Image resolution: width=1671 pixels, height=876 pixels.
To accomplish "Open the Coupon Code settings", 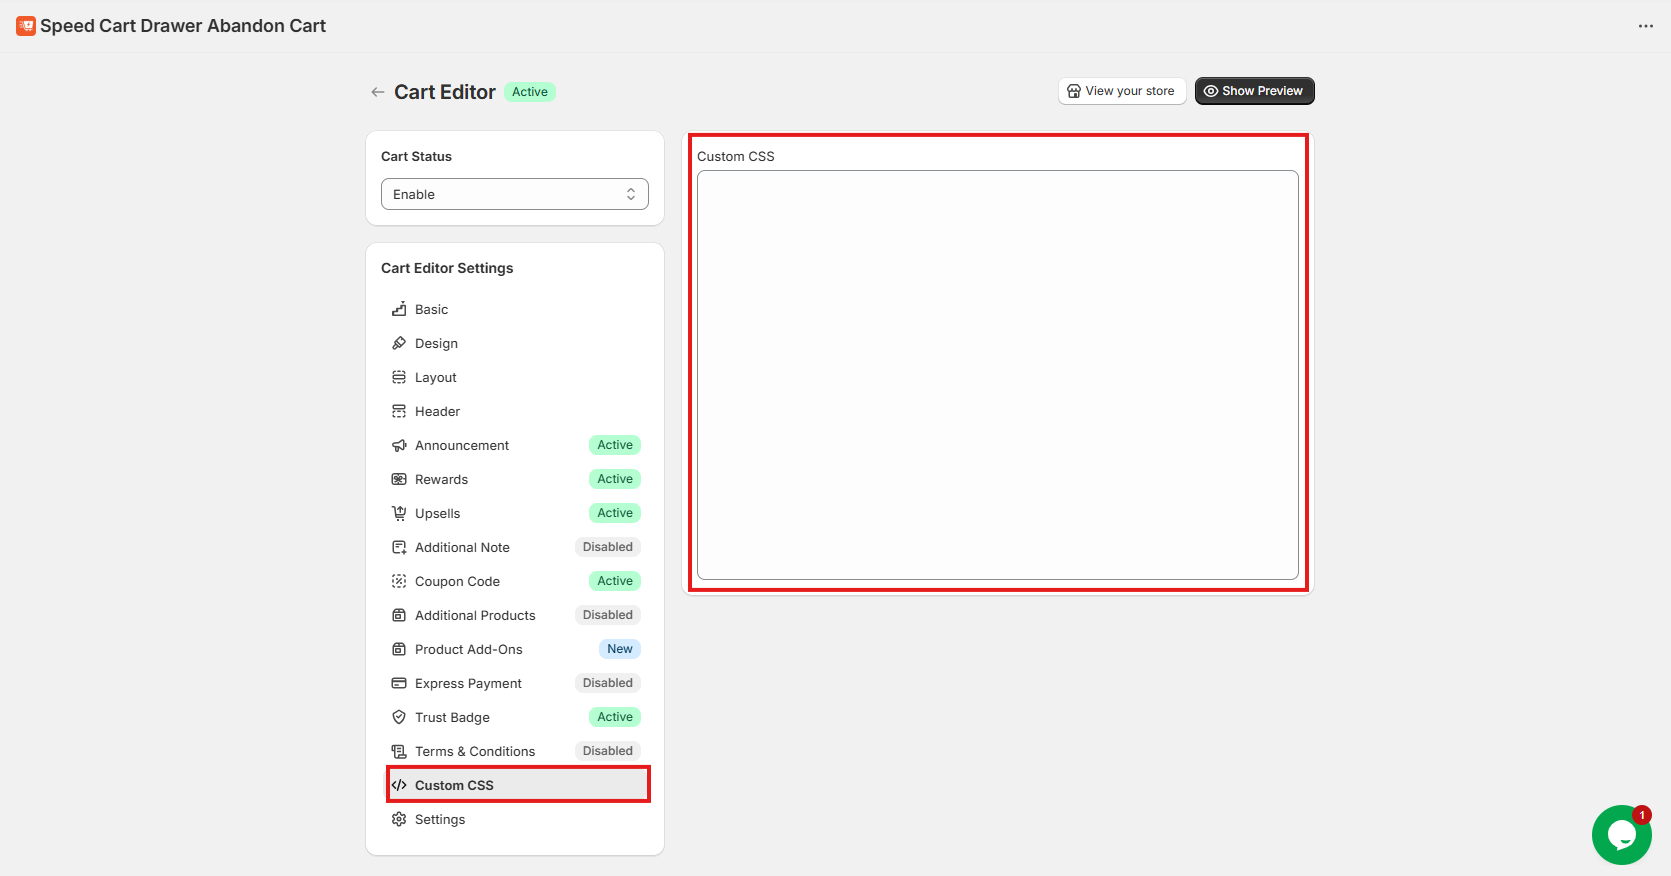I will point(457,581).
